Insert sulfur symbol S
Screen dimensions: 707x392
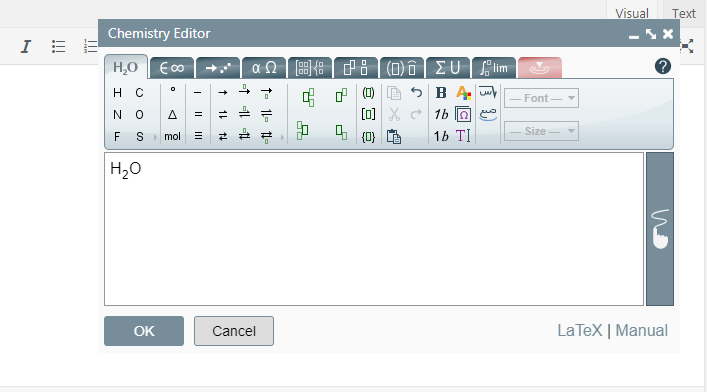[x=139, y=136]
